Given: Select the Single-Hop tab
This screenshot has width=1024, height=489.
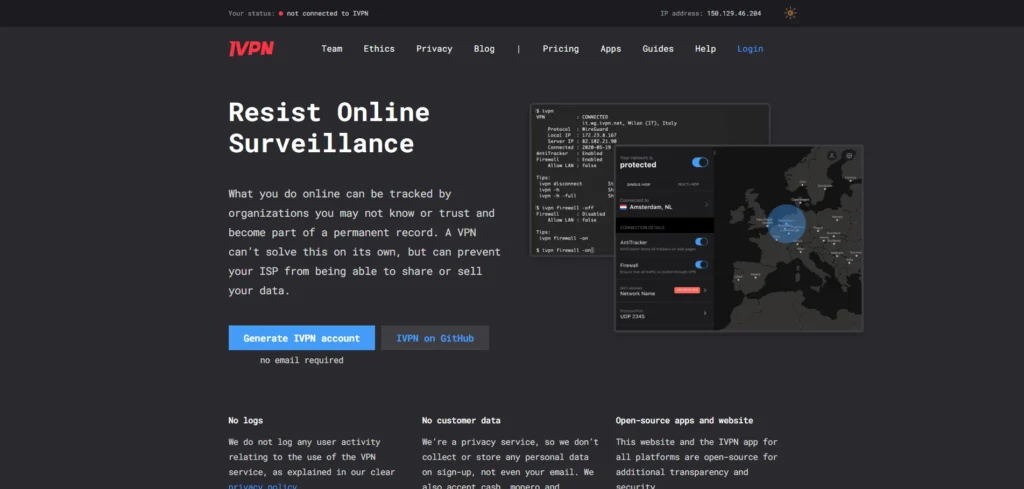Looking at the screenshot, I should [637, 184].
